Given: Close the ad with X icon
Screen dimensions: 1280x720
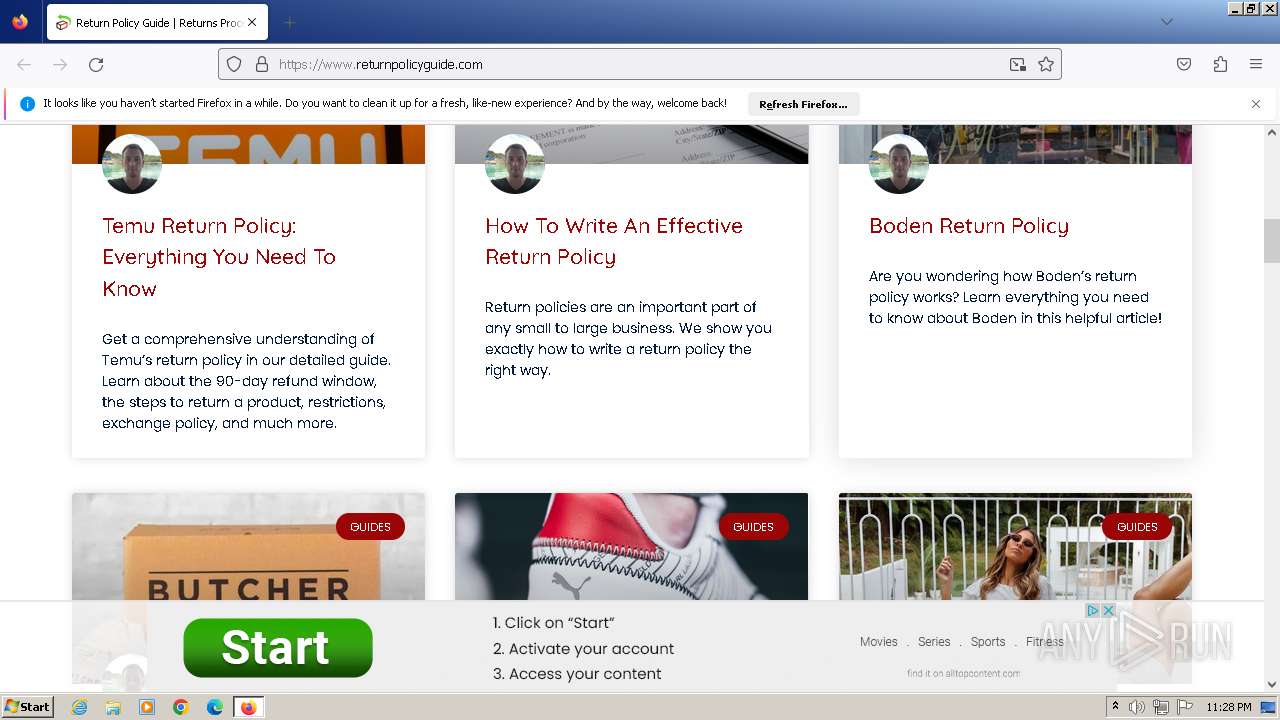Looking at the screenshot, I should (1108, 610).
